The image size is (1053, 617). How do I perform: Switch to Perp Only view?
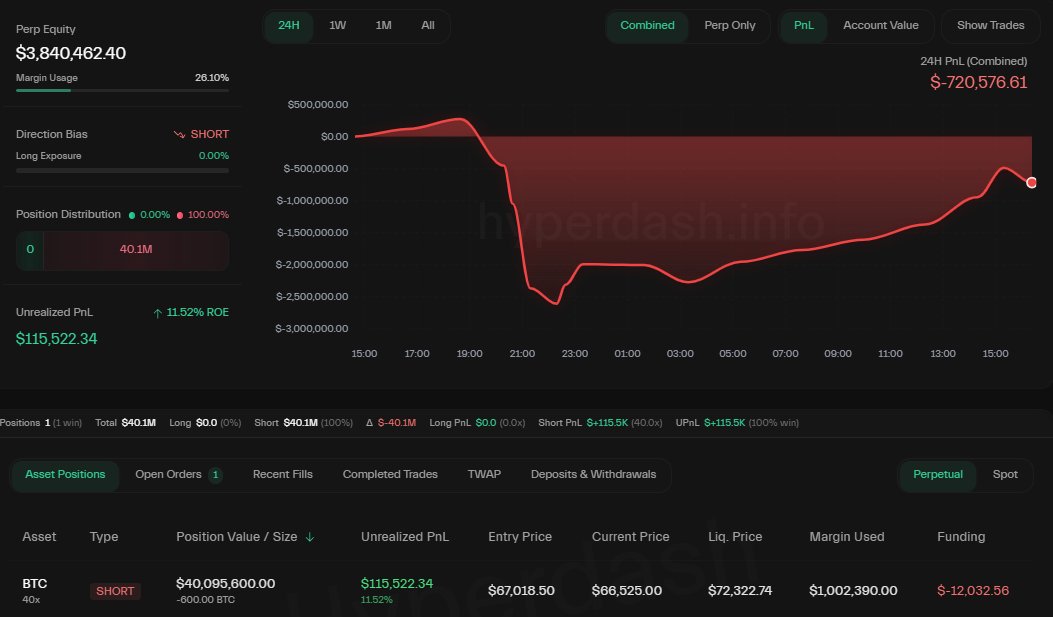(x=729, y=26)
